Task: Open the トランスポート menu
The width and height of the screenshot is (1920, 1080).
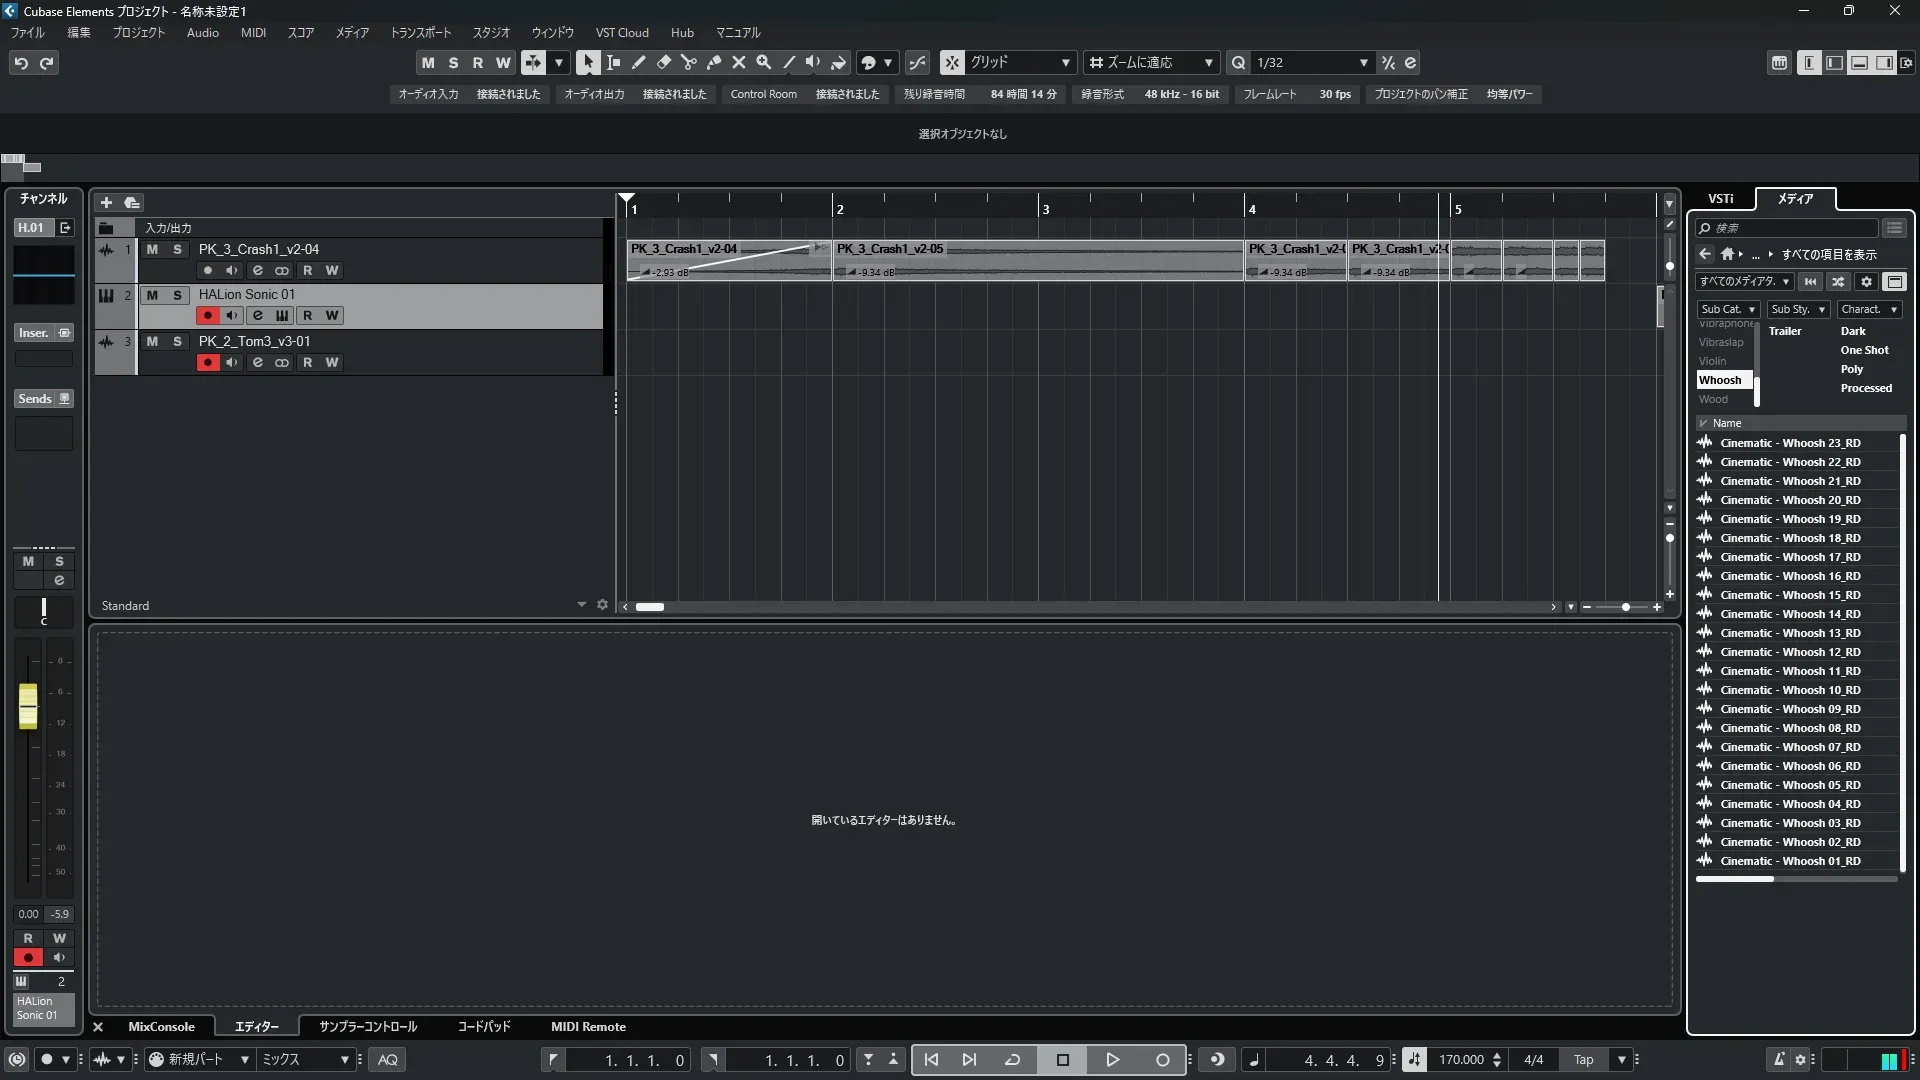Action: [x=420, y=32]
